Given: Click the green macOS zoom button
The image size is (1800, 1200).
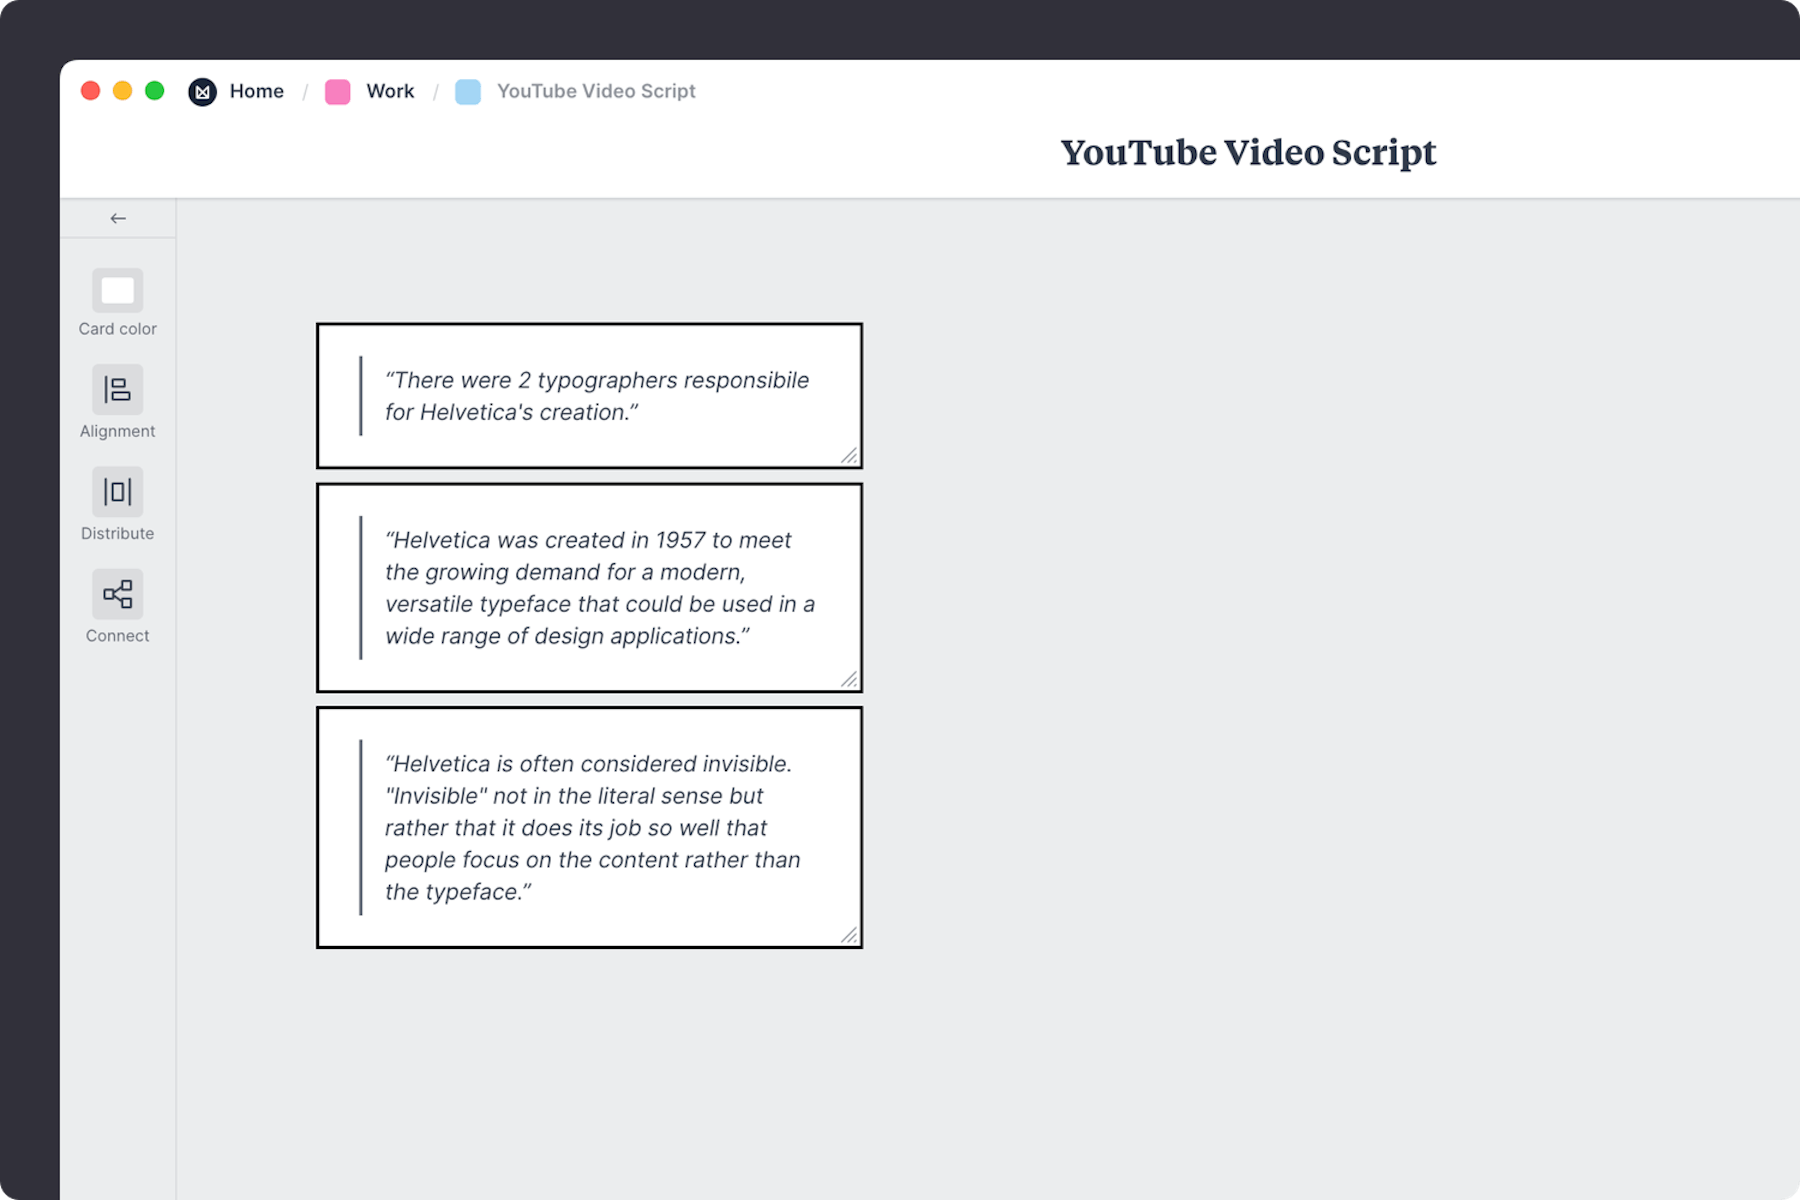Looking at the screenshot, I should click(155, 91).
